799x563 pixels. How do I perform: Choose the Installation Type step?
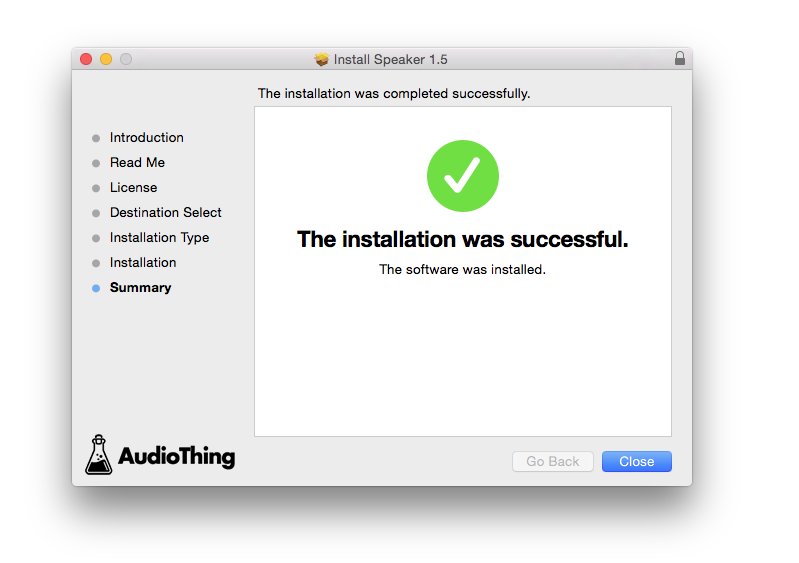(159, 238)
